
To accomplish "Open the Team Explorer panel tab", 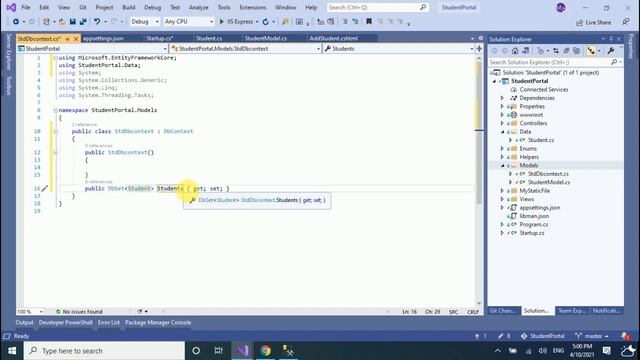I will coord(572,311).
